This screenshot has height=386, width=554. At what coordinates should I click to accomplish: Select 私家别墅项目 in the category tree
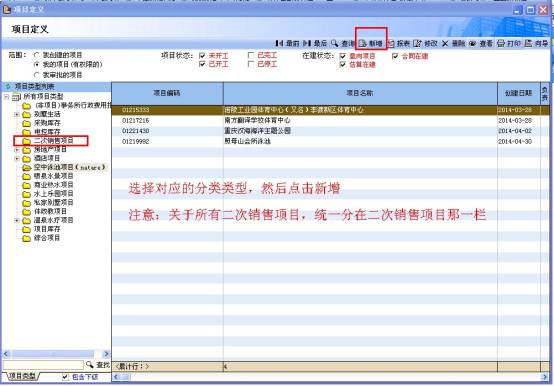[x=53, y=203]
